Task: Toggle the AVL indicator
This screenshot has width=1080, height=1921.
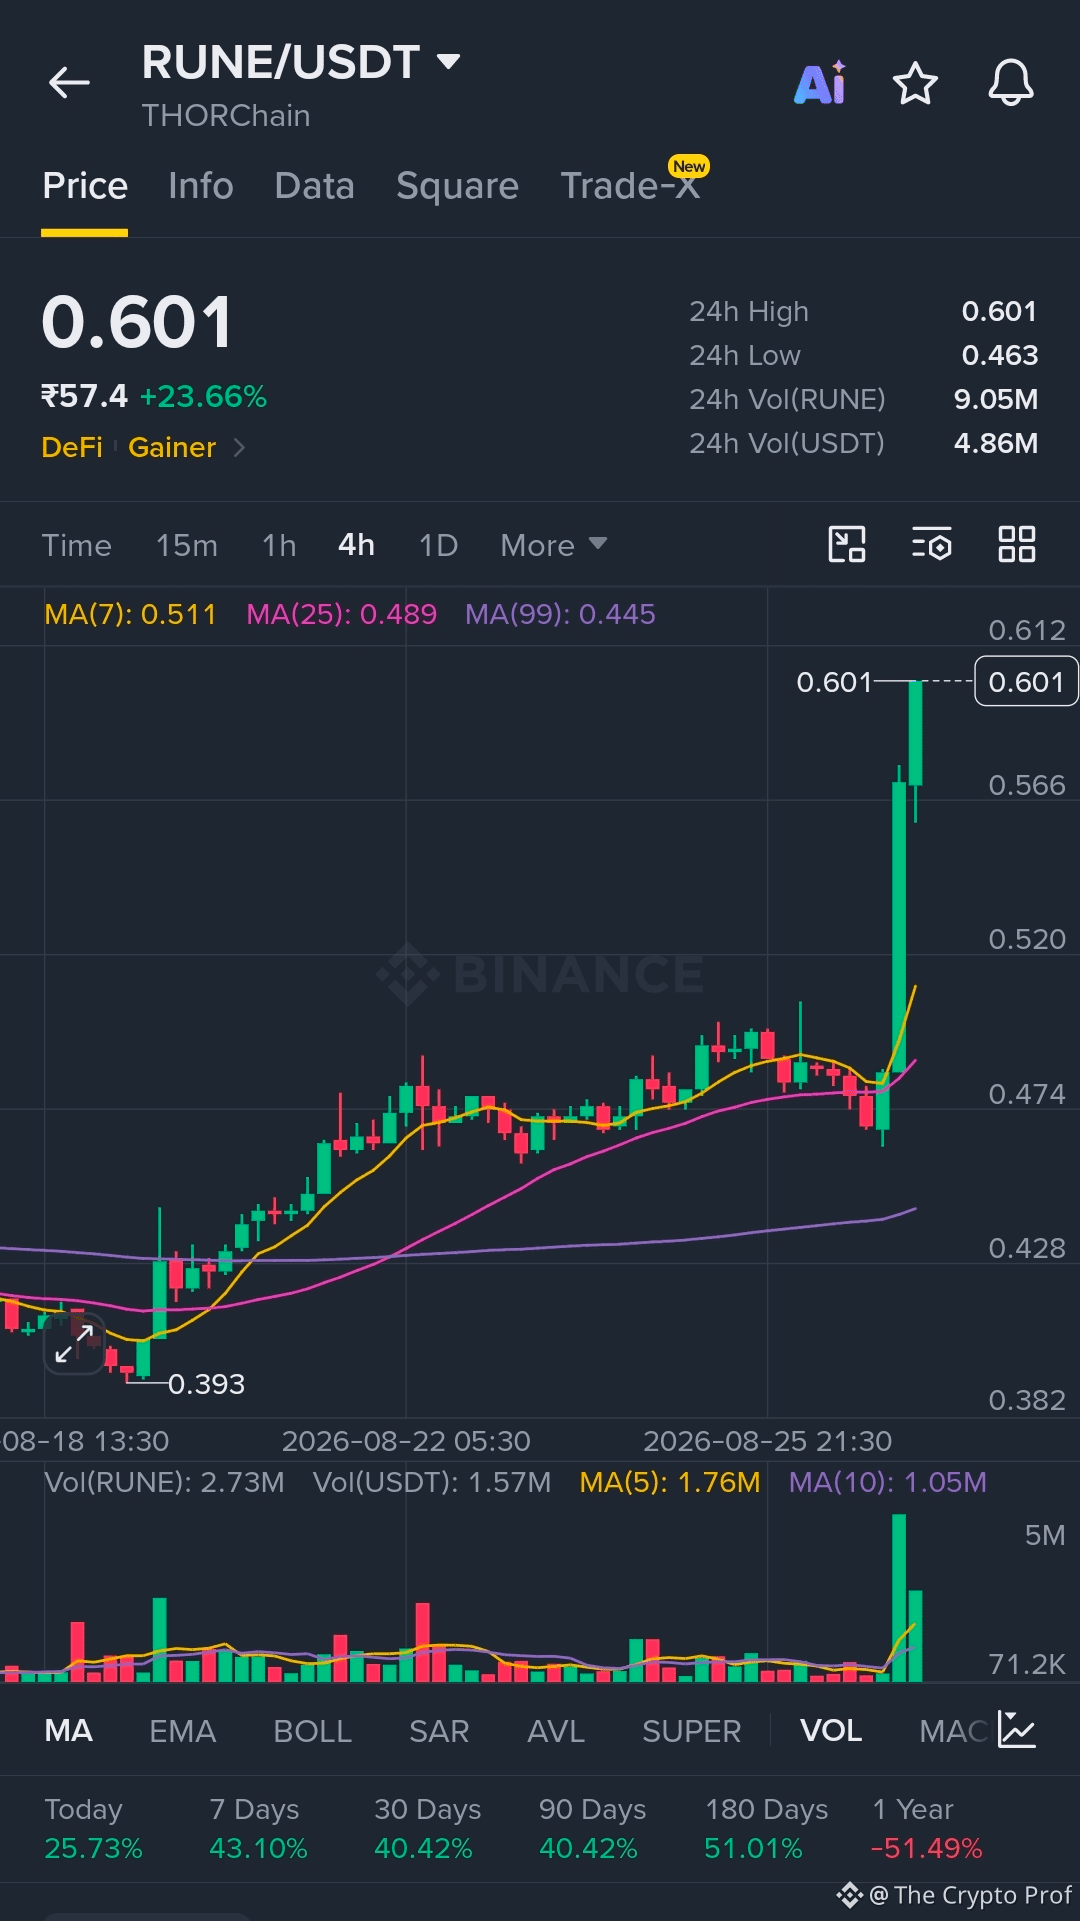Action: (556, 1730)
